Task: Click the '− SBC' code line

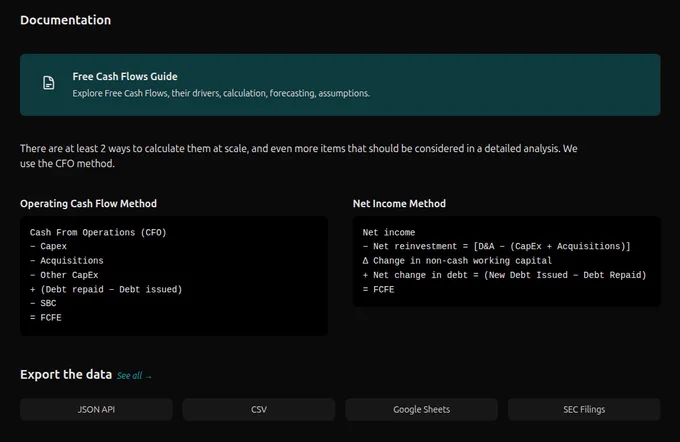Action: click(43, 303)
